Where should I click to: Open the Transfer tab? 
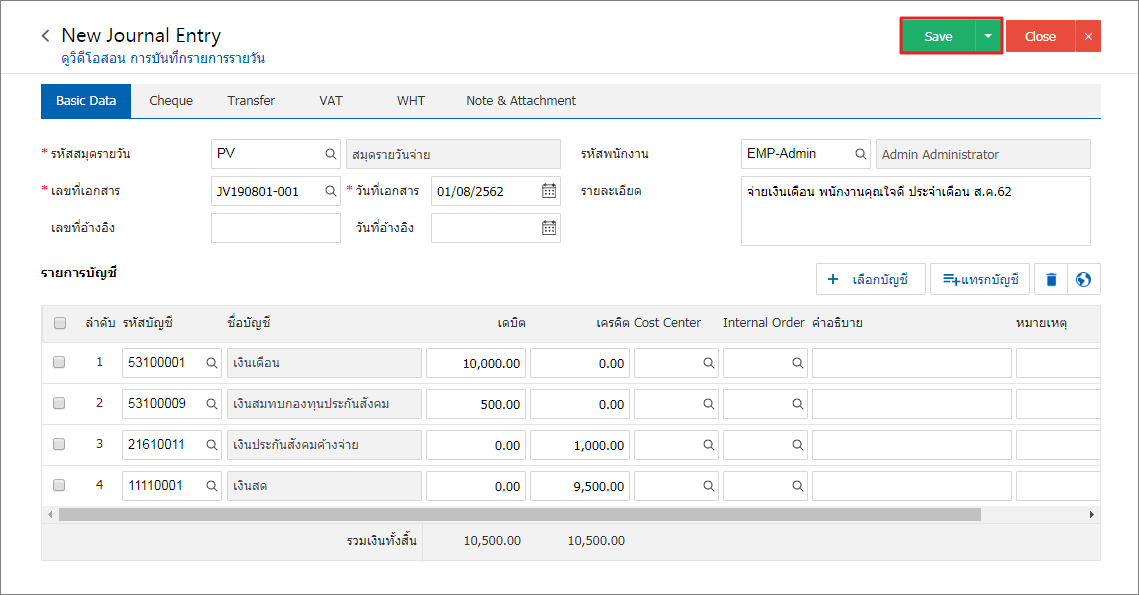coord(251,101)
